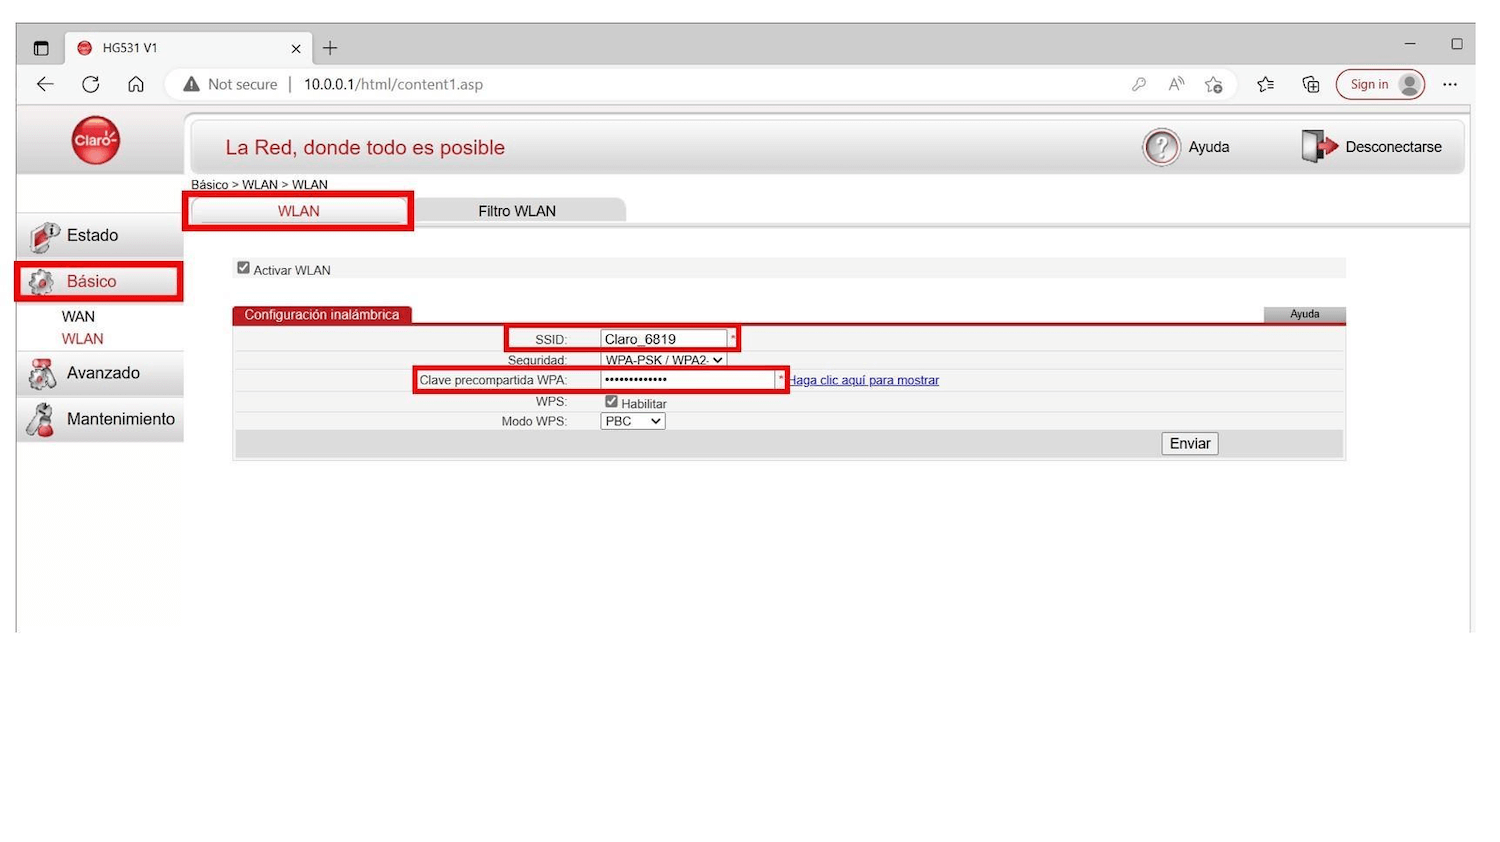The height and width of the screenshot is (842, 1500).
Task: Go to browser home page
Action: point(136,85)
